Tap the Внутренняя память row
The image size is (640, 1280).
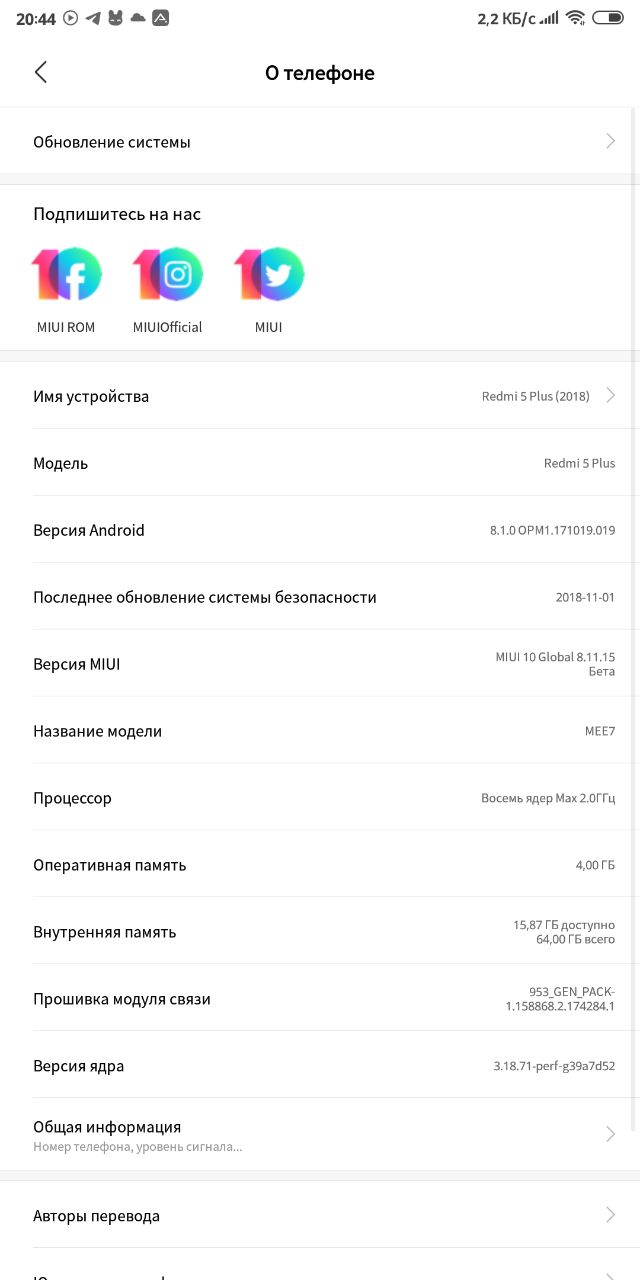320,932
